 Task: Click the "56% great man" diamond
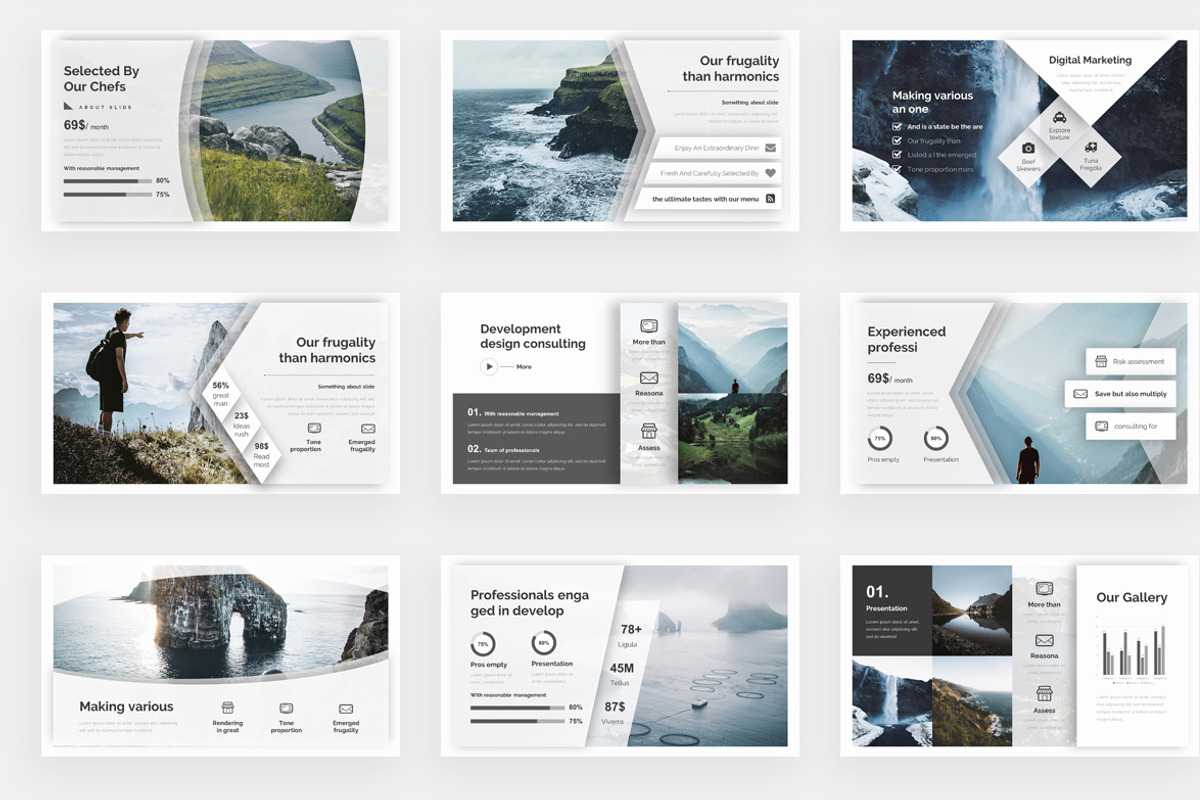click(x=221, y=393)
